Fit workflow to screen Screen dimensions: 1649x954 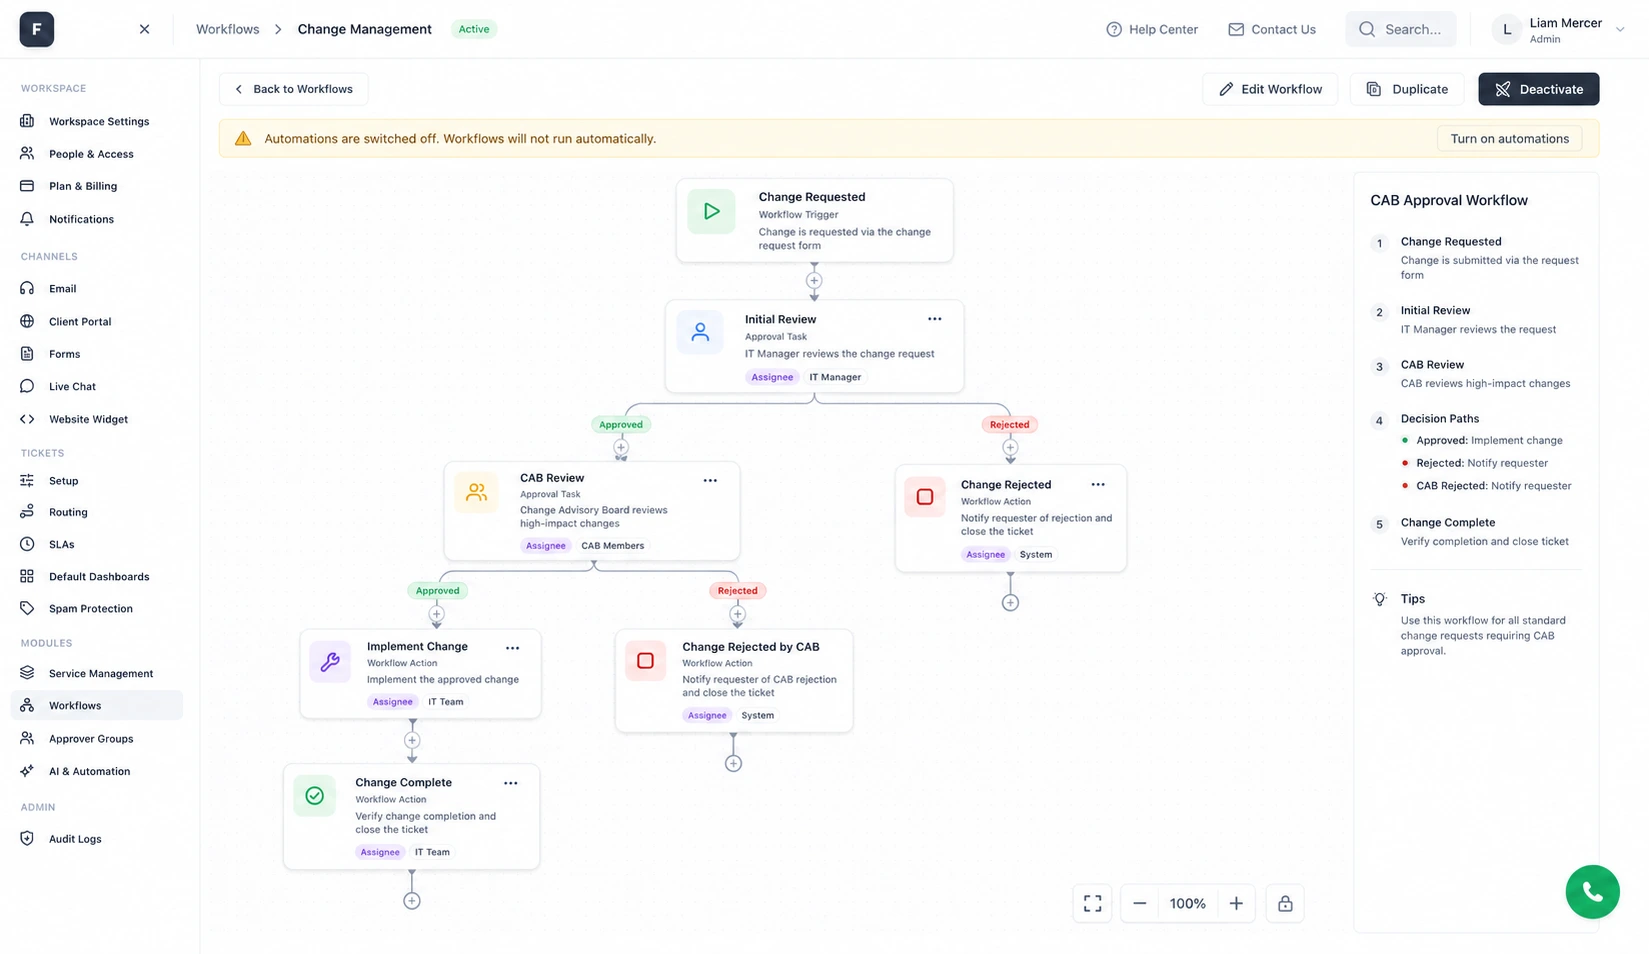(x=1092, y=904)
